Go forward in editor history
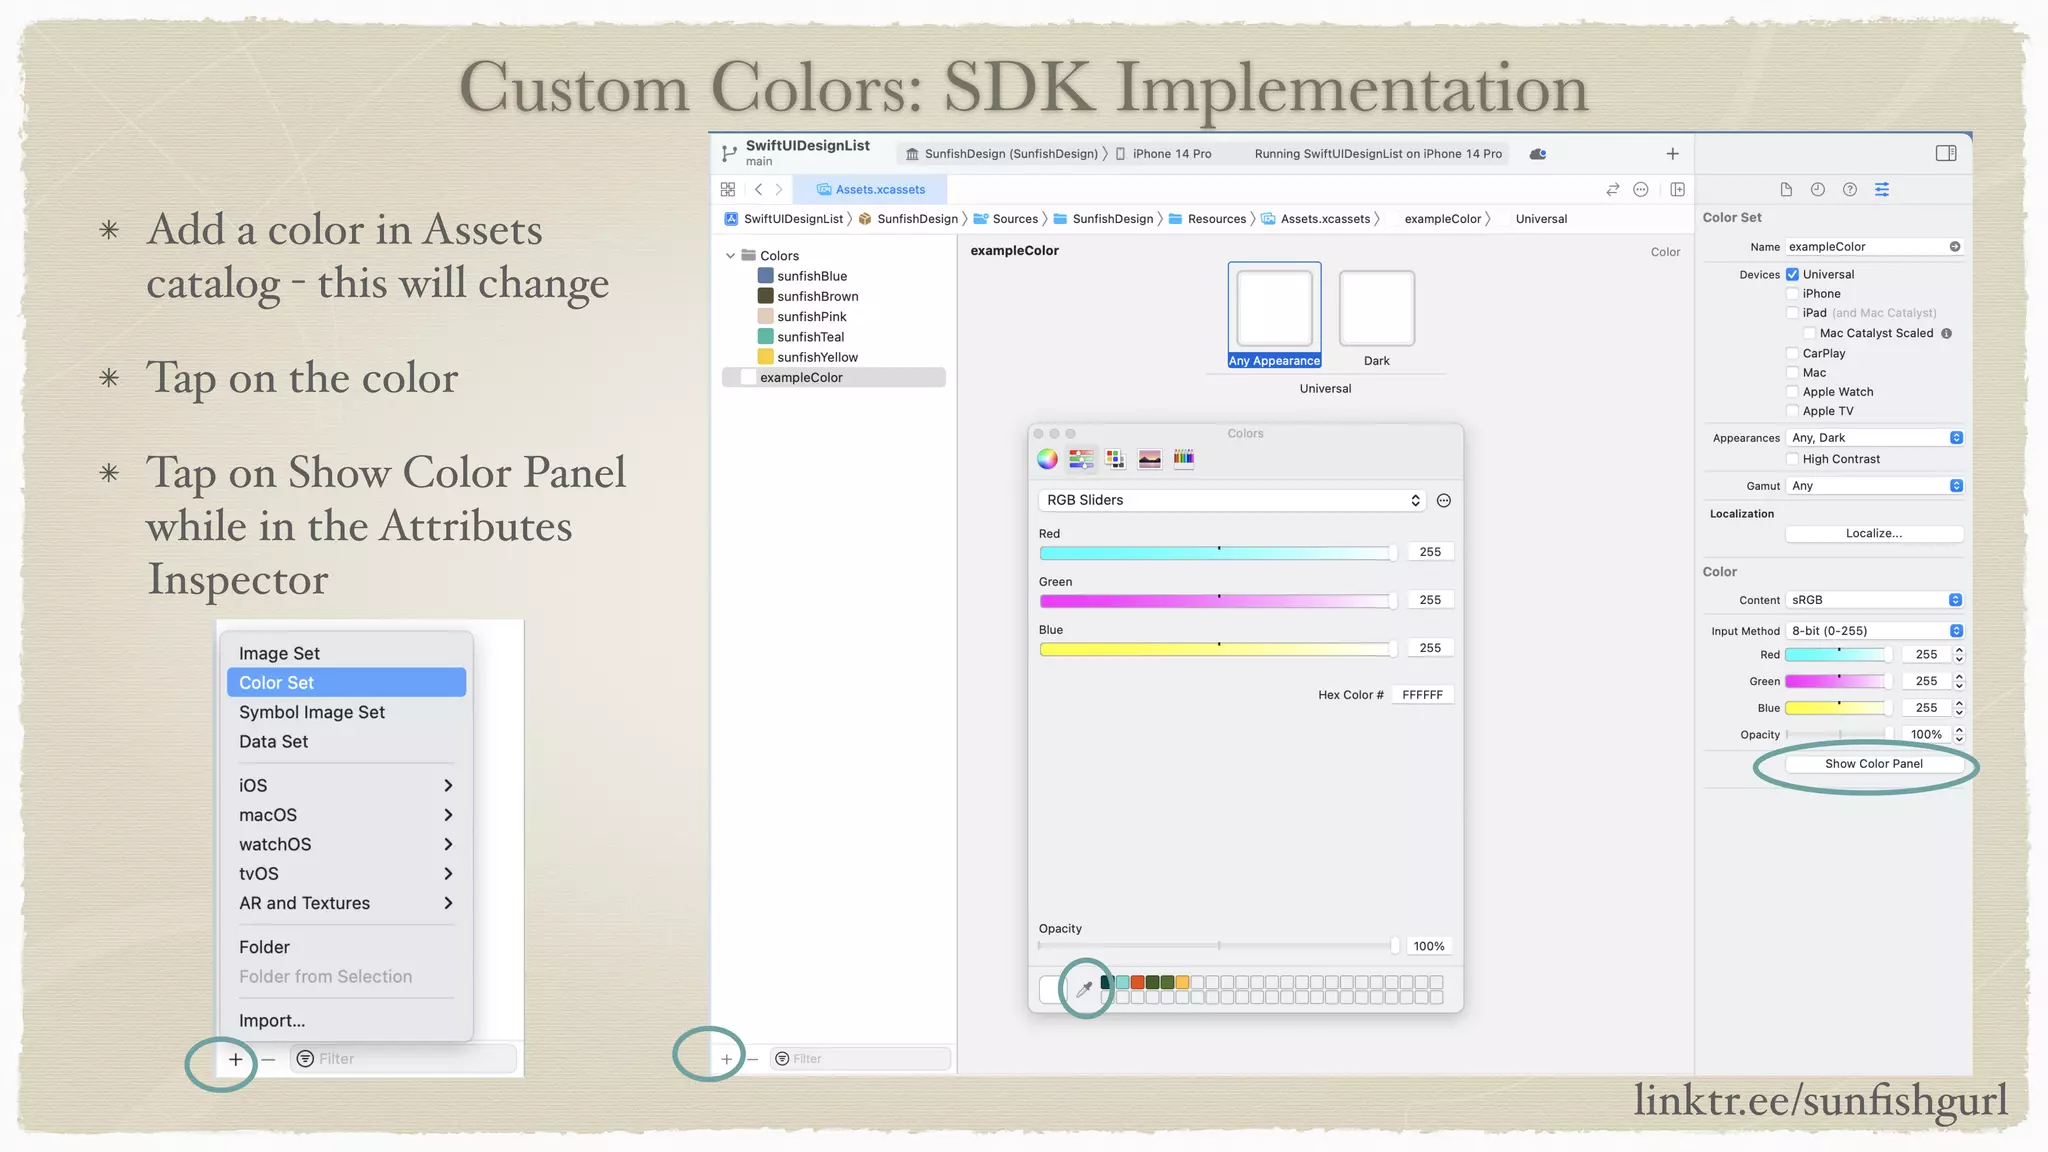Viewport: 2048px width, 1152px height. (779, 189)
